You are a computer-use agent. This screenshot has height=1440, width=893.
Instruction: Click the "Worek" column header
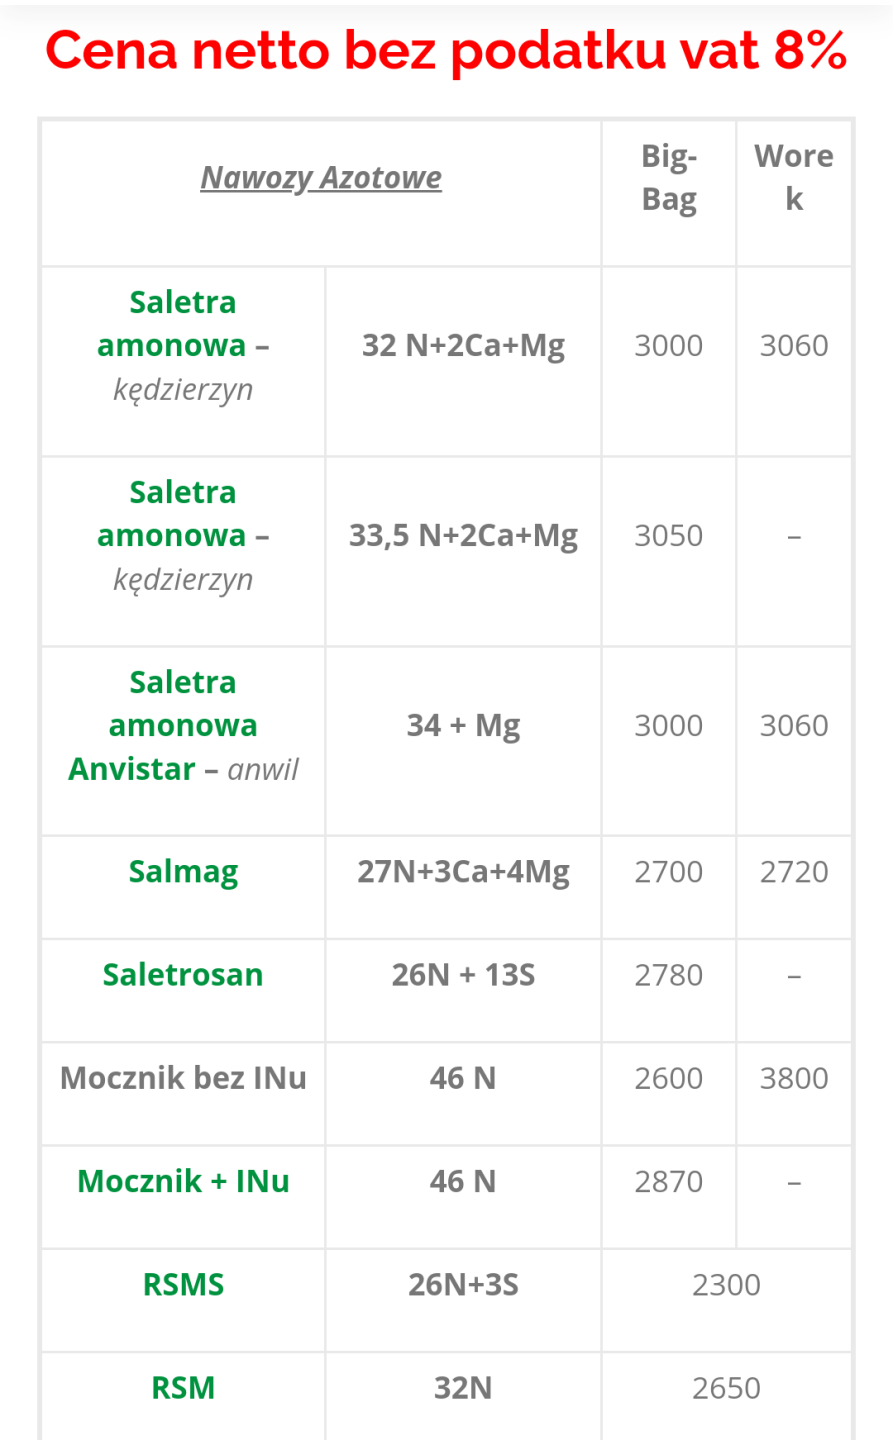click(x=794, y=178)
